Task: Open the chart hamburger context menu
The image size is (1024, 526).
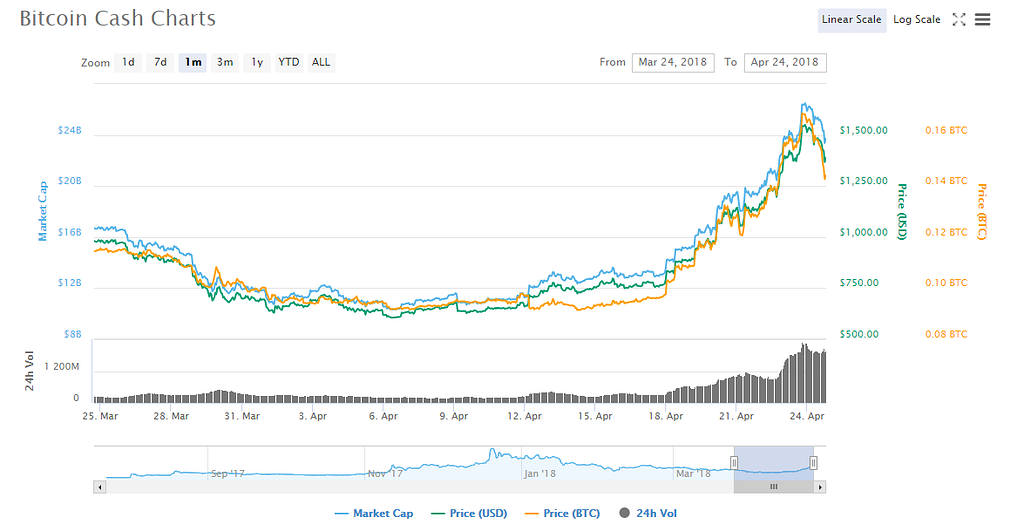Action: tap(982, 20)
